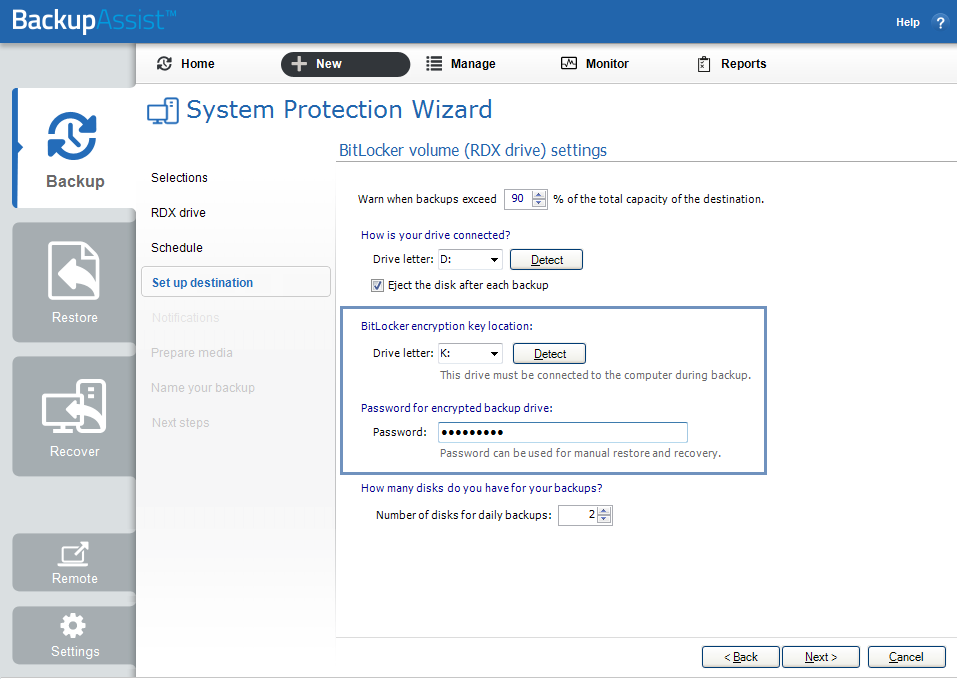Decrease number of disks for daily backups
Screen dimensions: 957x679
coord(604,519)
